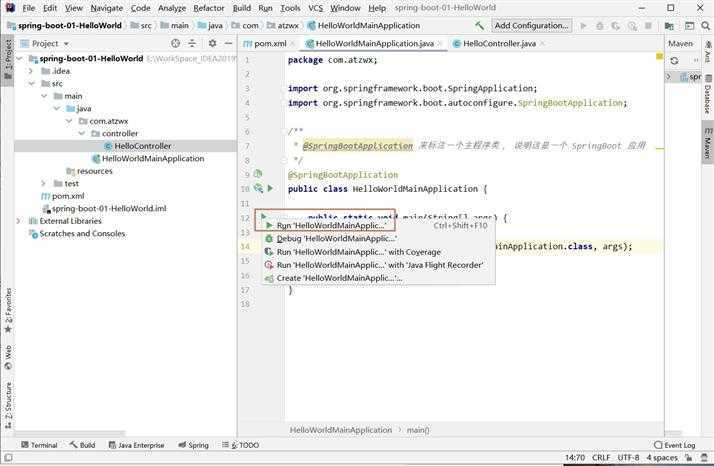This screenshot has height=466, width=714.
Task: Open the Terminal tool window
Action: (x=39, y=445)
